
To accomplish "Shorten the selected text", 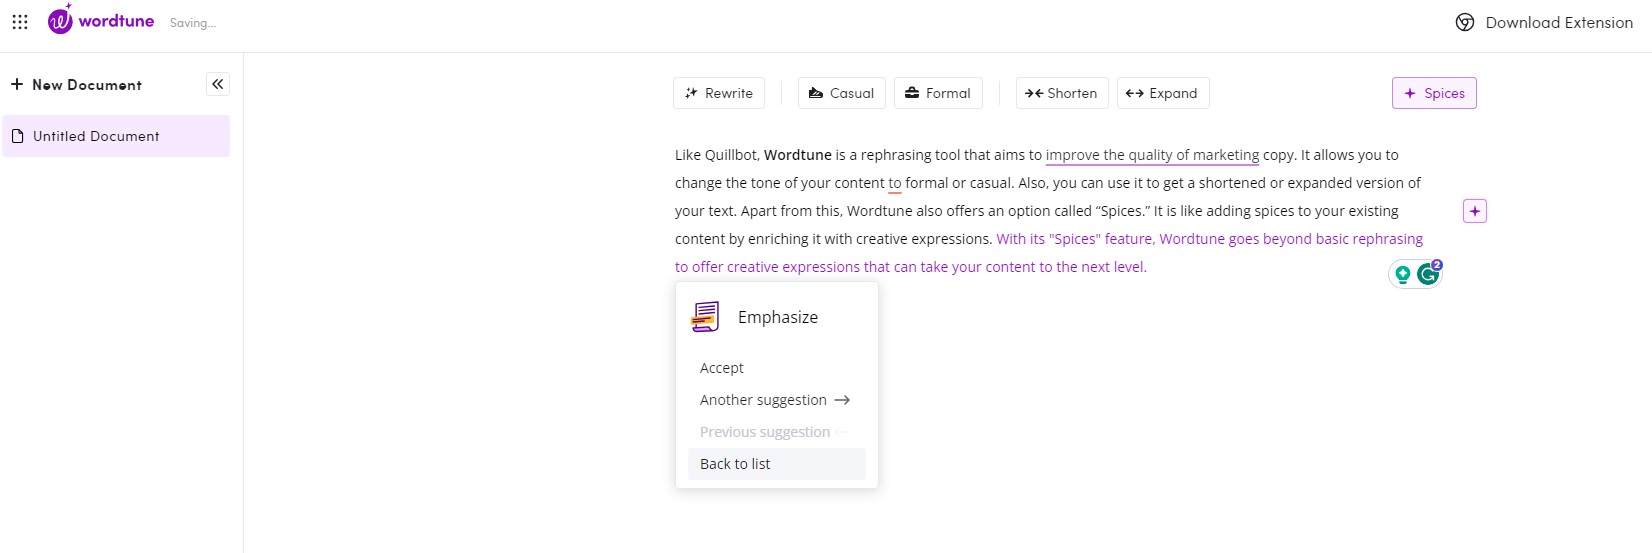I will [x=1062, y=93].
